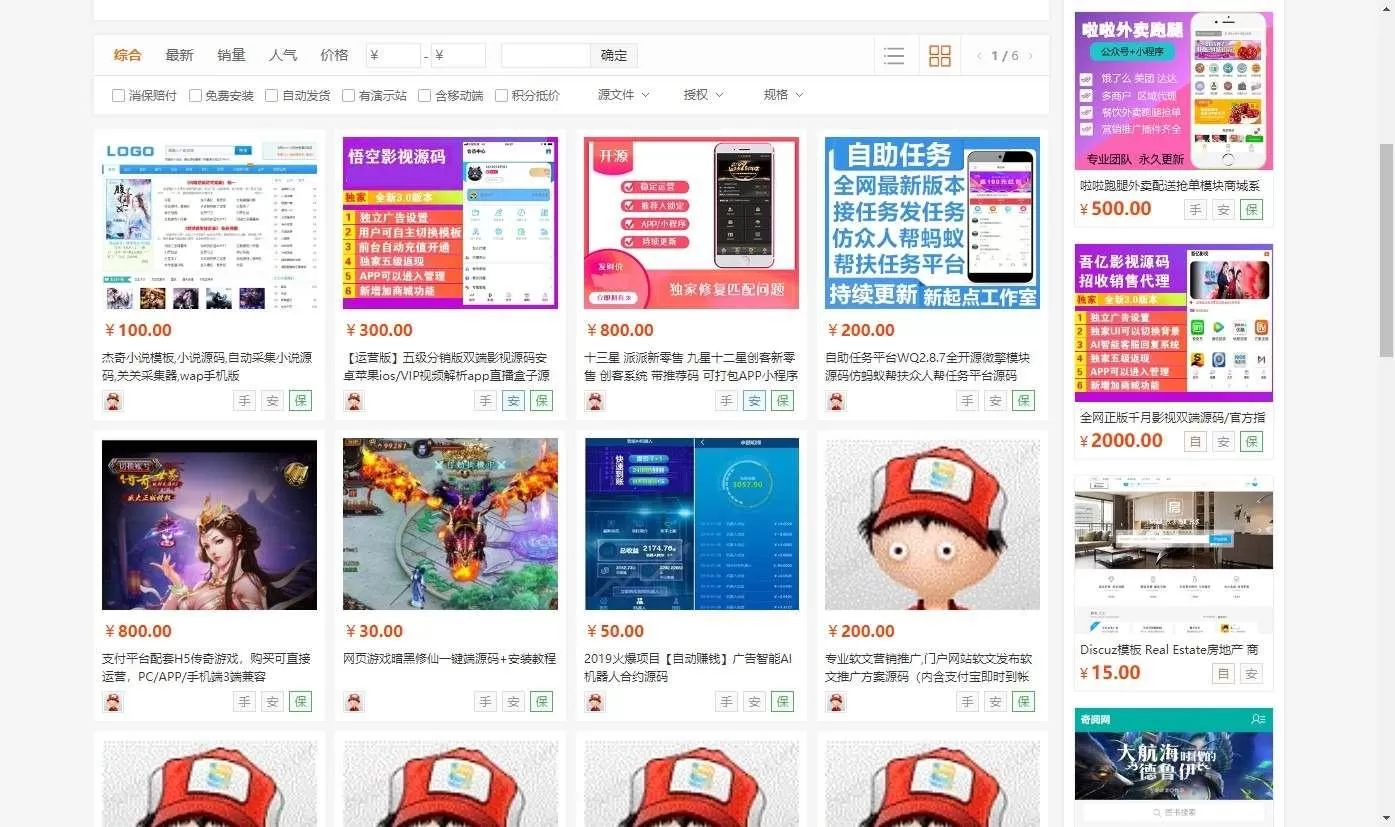Screen dimensions: 1395x827
Task: Open seller avatar under the 自助任务平台 item
Action: click(836, 401)
